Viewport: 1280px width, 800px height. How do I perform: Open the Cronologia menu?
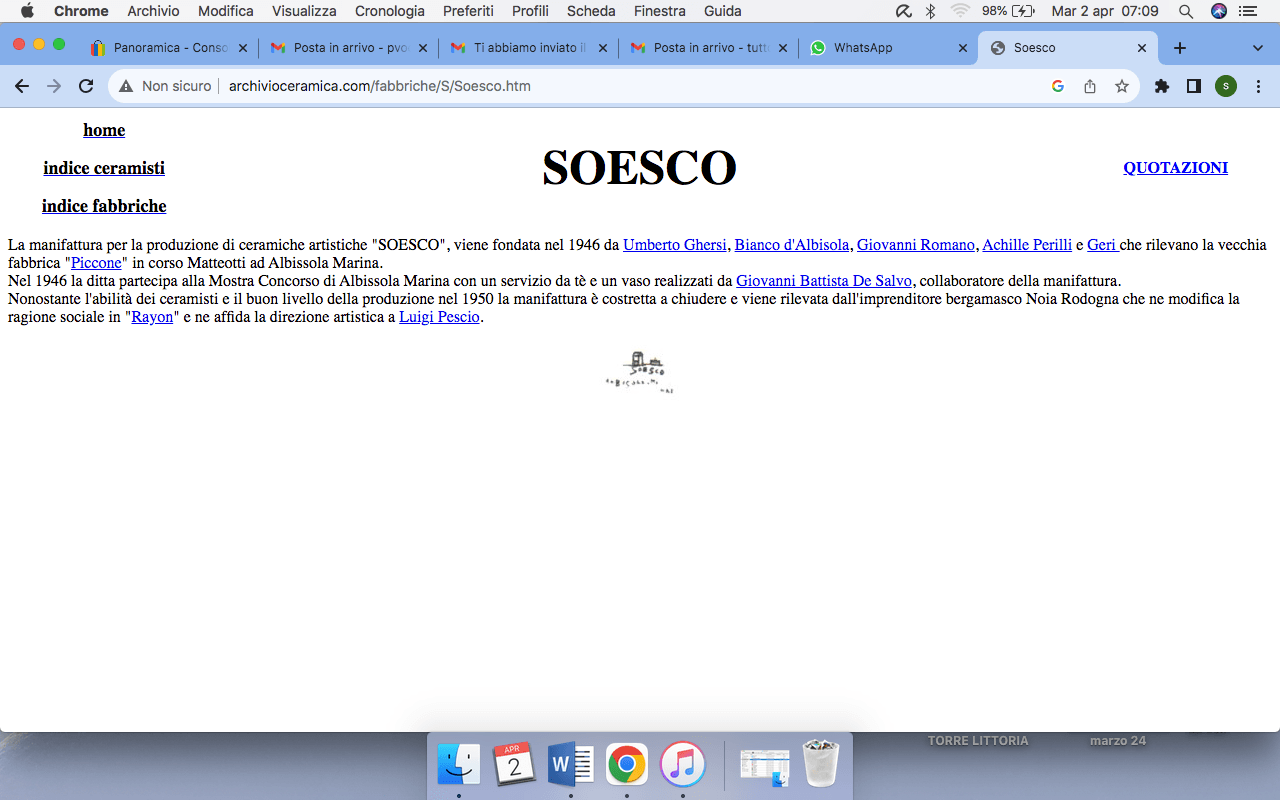(x=390, y=11)
